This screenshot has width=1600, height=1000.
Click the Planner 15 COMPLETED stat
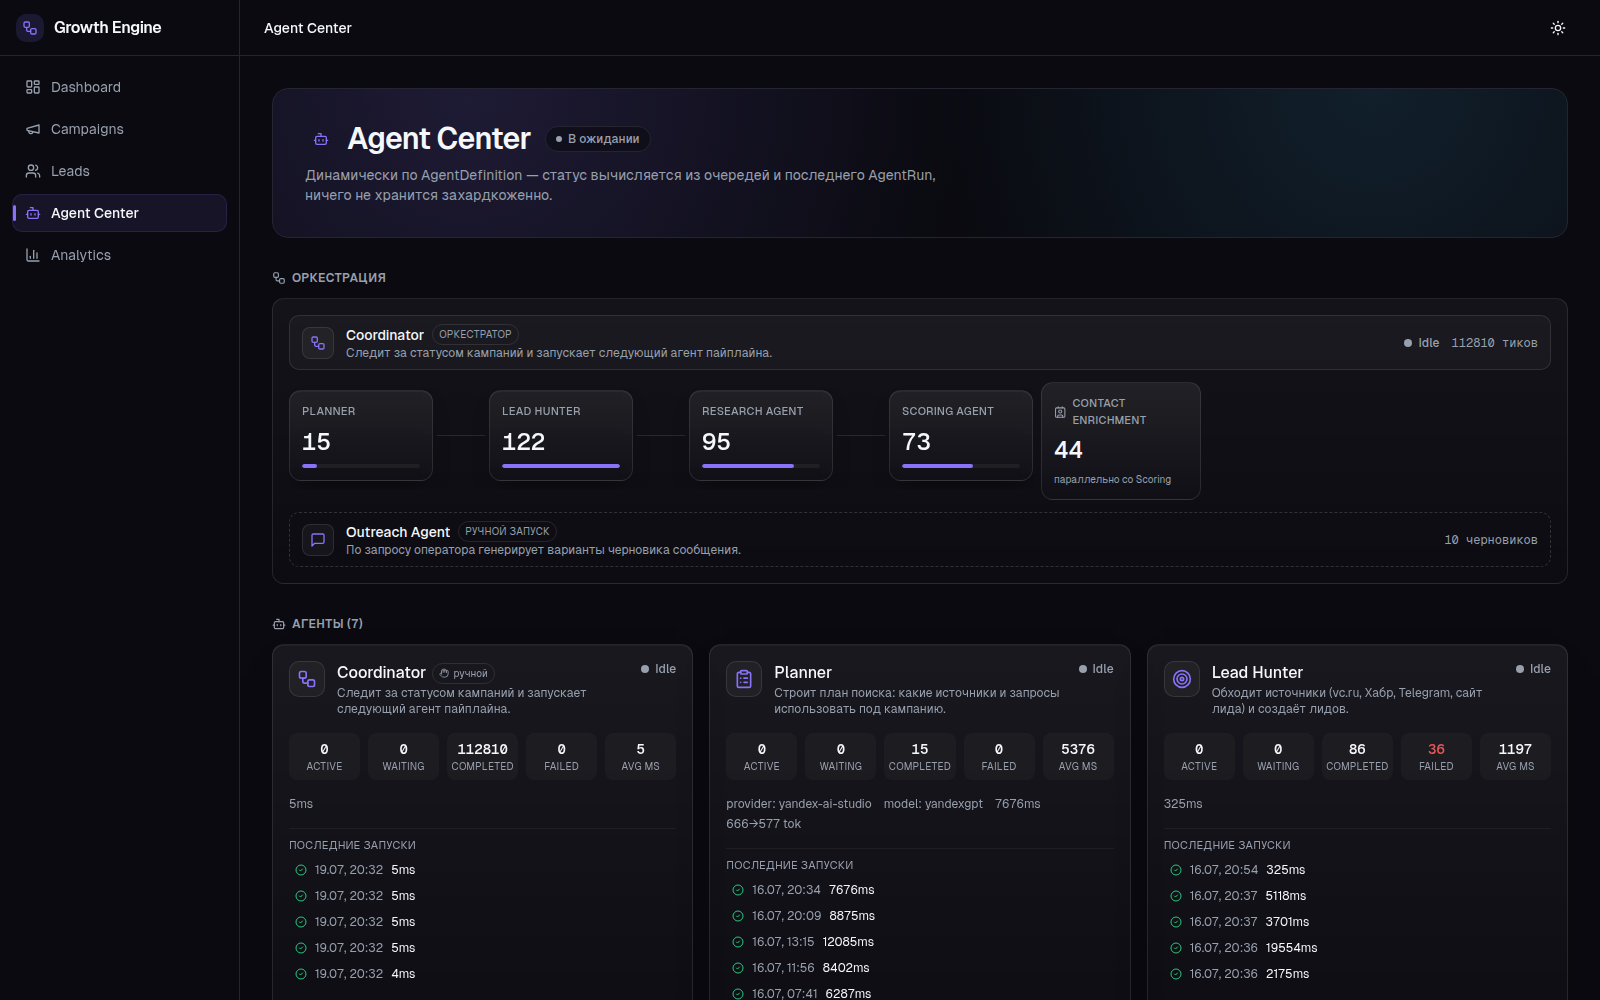[920, 756]
